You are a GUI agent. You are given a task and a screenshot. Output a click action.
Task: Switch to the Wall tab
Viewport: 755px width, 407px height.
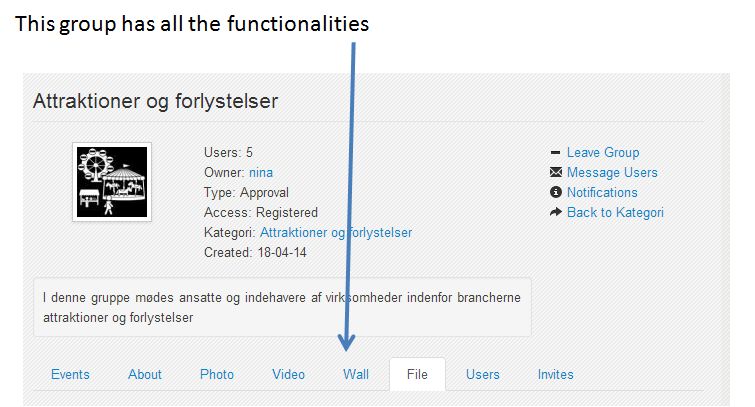point(356,374)
